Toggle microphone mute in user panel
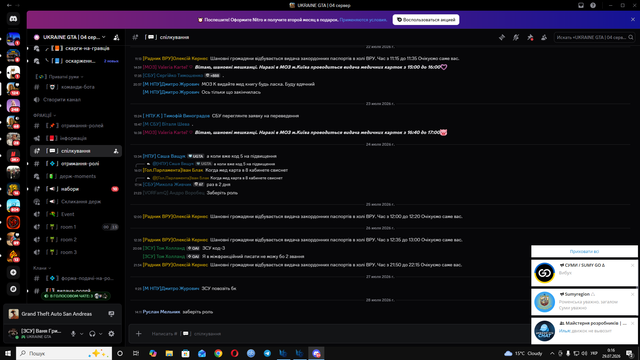This screenshot has width=640, height=360. click(73, 333)
